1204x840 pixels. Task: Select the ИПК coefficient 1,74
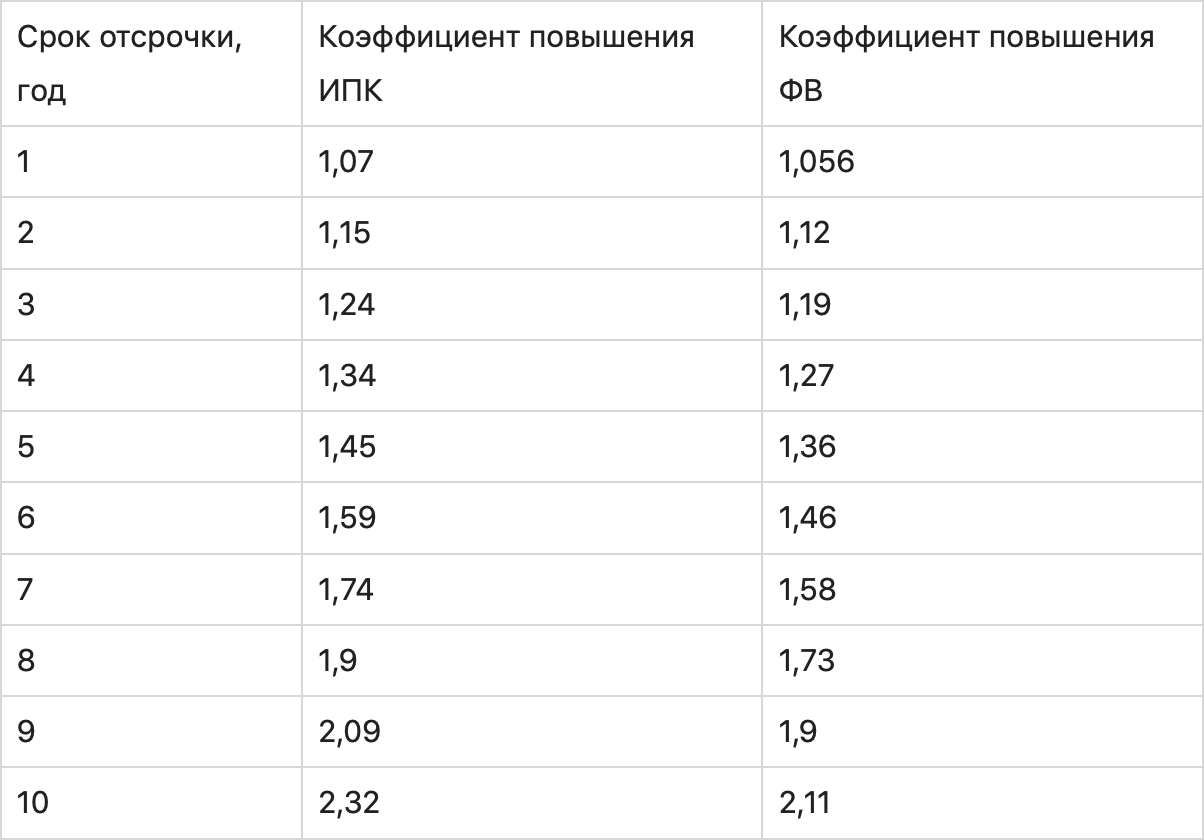point(346,589)
